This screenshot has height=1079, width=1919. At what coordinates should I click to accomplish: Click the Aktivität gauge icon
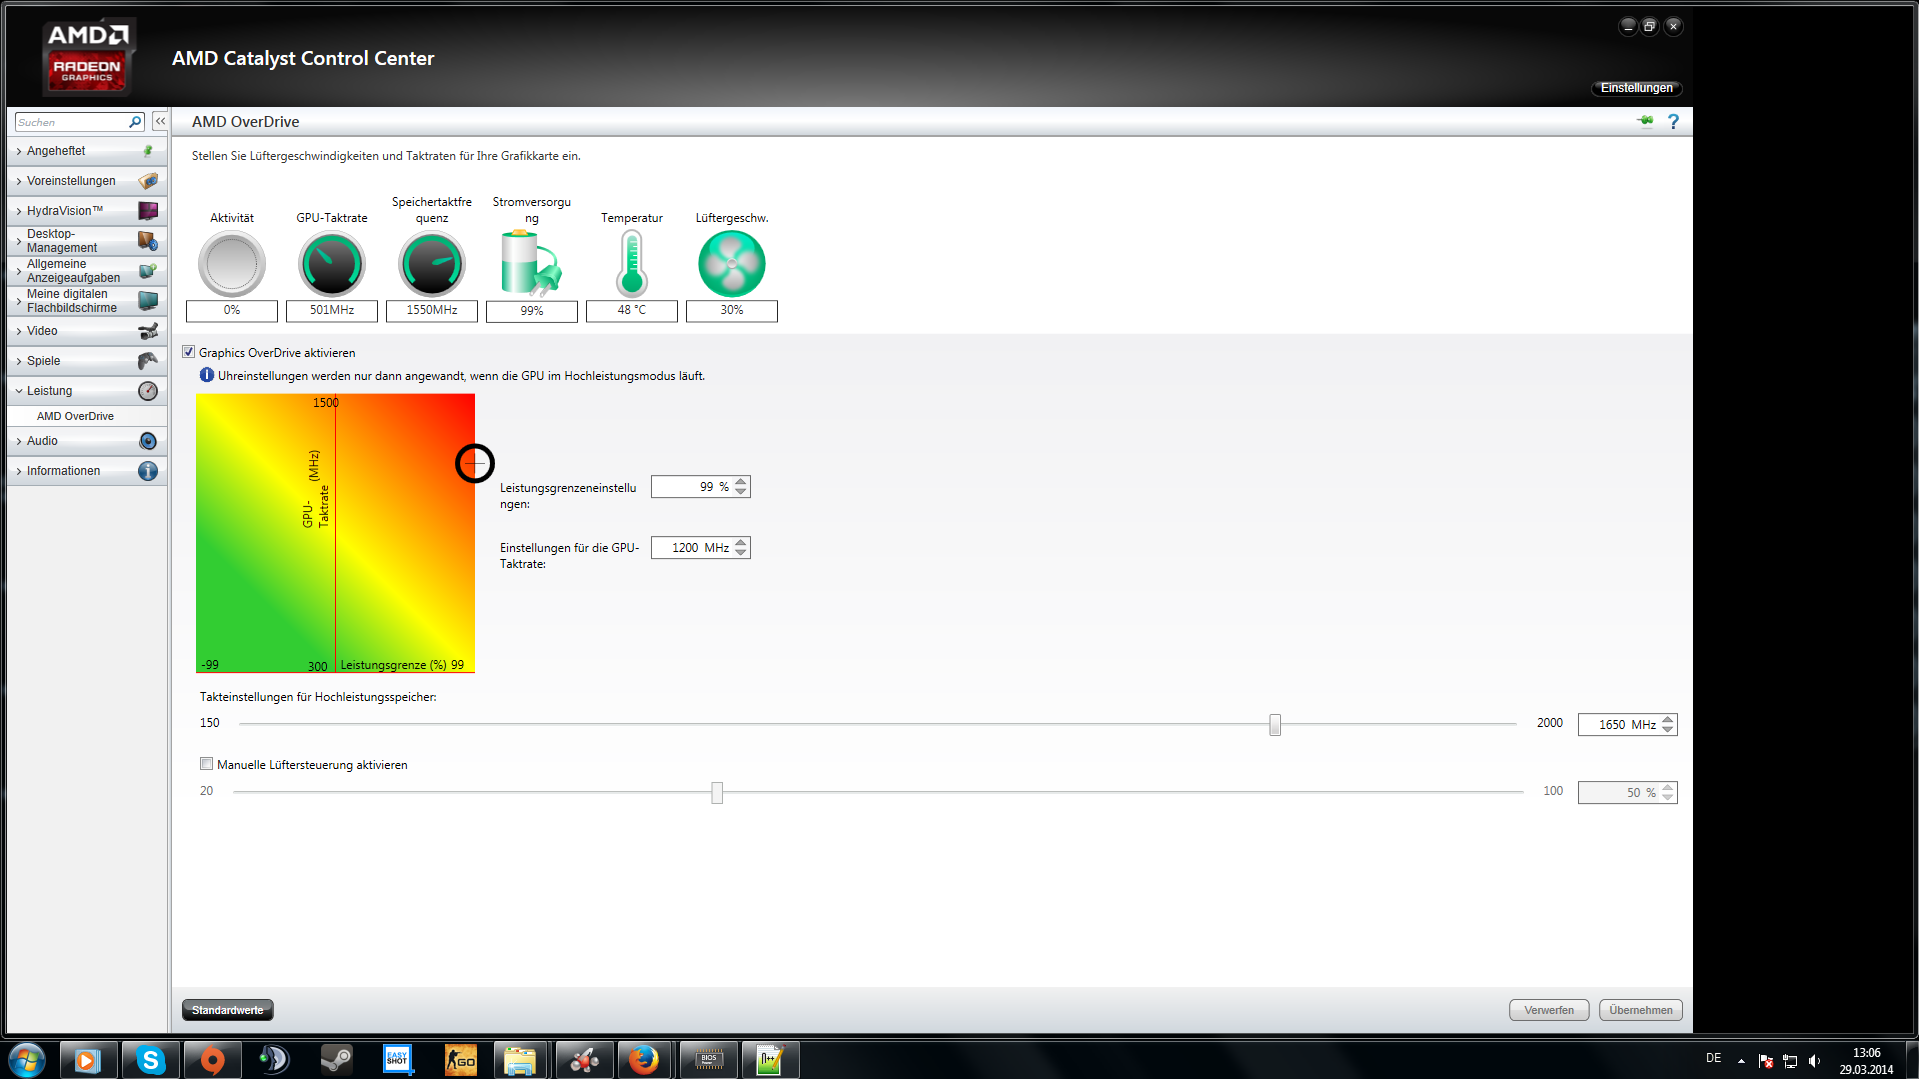[232, 264]
